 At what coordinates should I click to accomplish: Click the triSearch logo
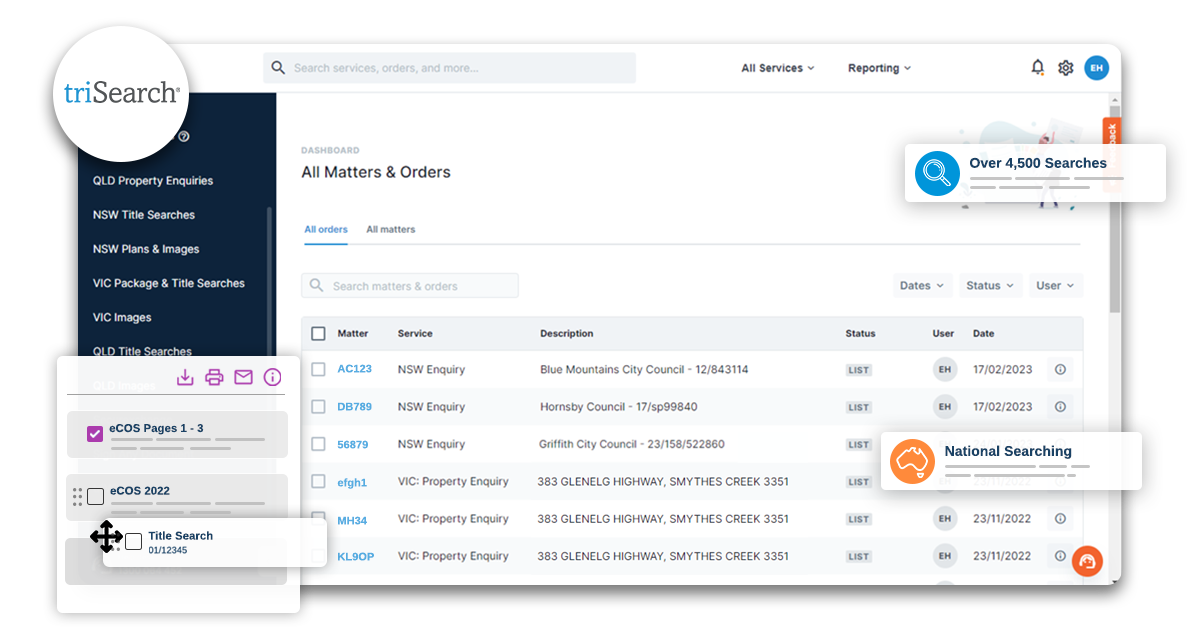[x=122, y=93]
